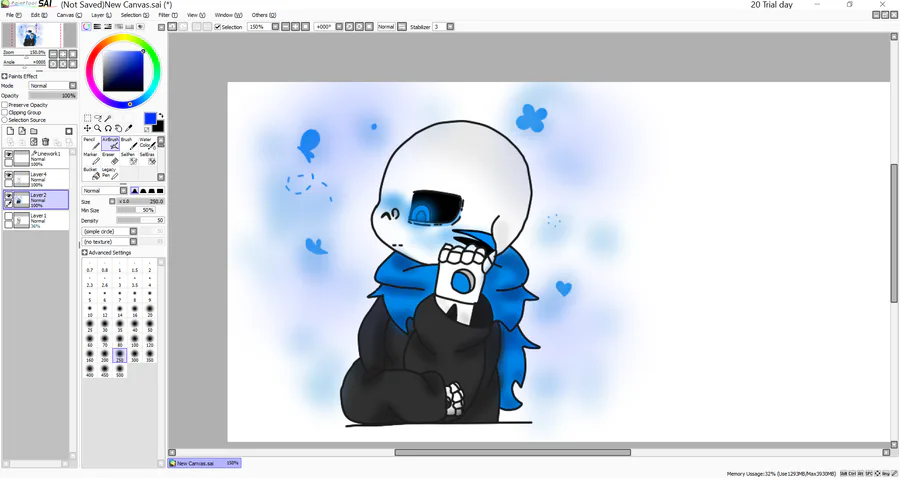Viewport: 900px width, 478px height.
Task: Select the SelPen tool
Action: click(129, 158)
